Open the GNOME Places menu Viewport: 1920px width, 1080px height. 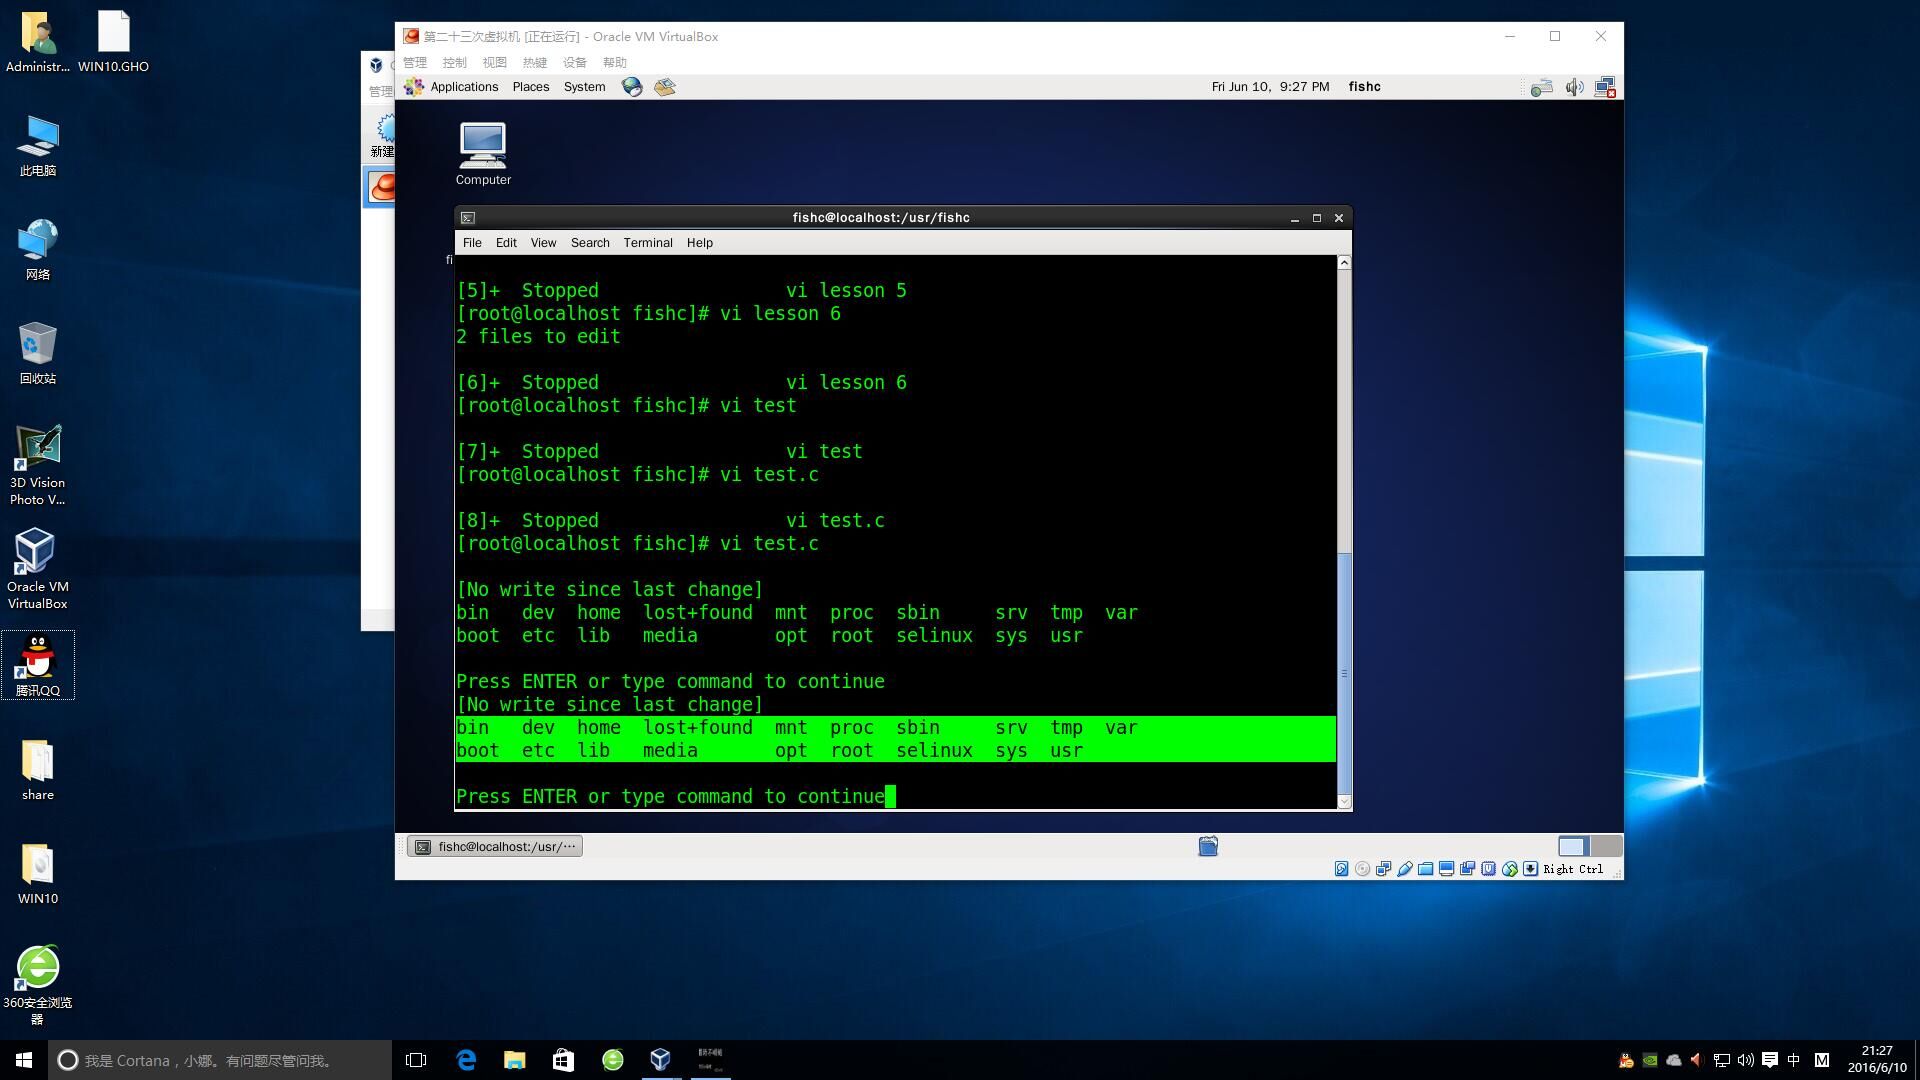531,87
